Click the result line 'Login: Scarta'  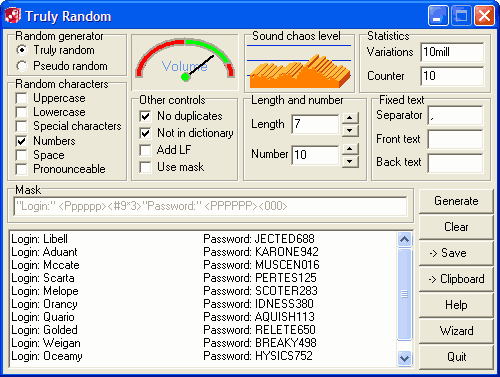point(43,278)
